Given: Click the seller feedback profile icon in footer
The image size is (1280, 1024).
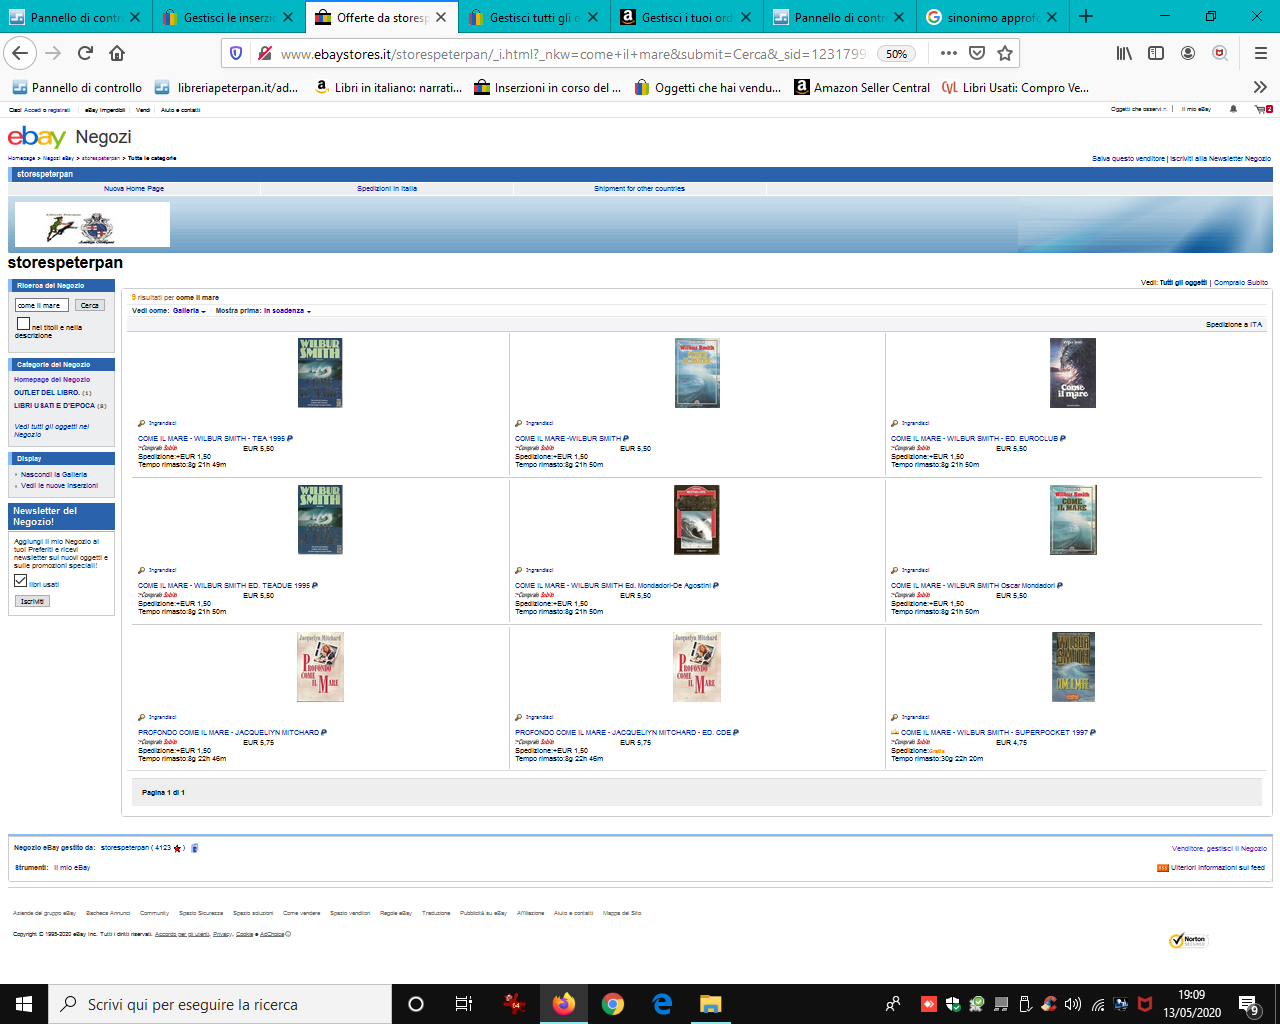Looking at the screenshot, I should [x=195, y=848].
